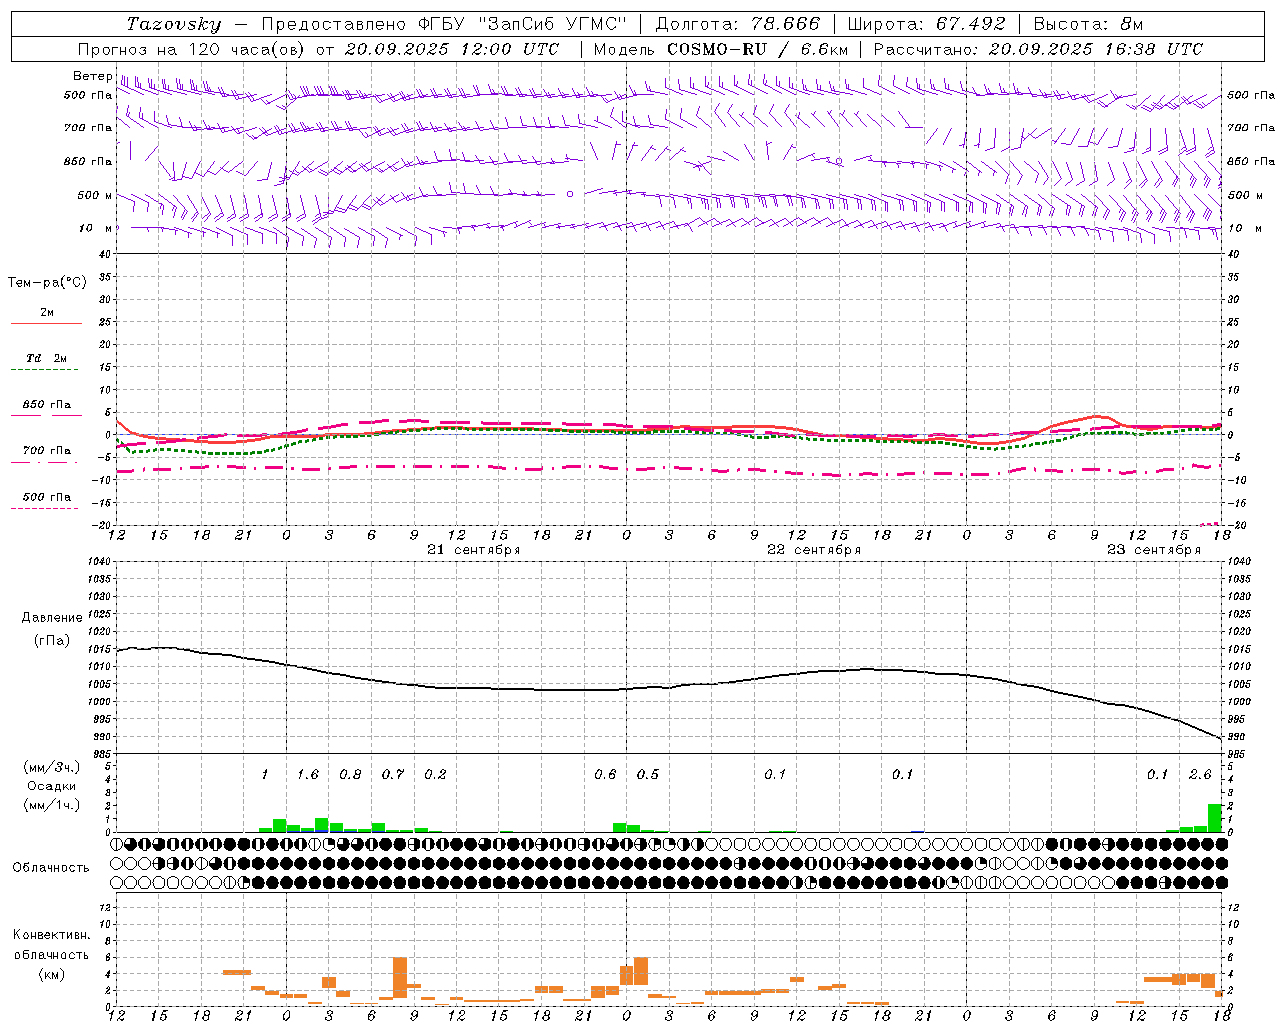Click the tallest green precipitation bar
This screenshot has height=1024, width=1280.
coord(1214,818)
